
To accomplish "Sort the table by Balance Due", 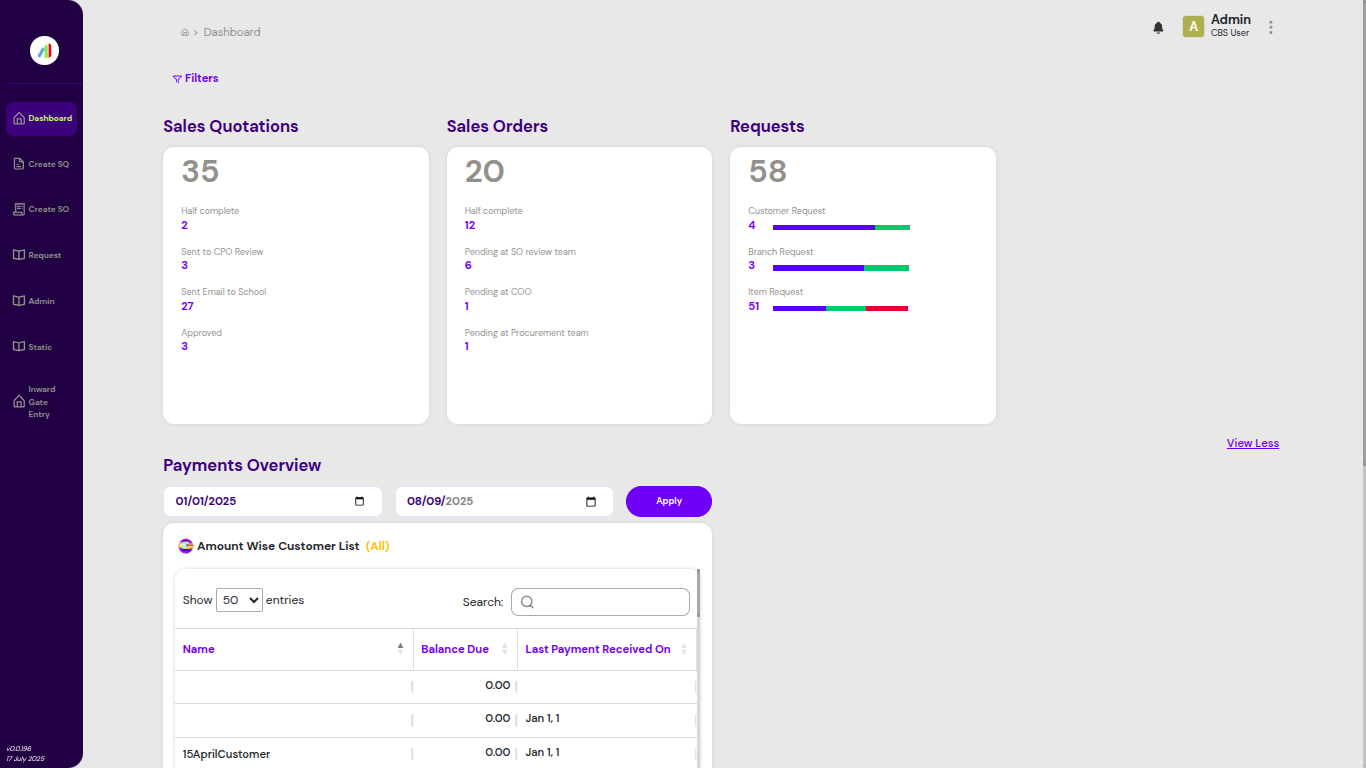I will click(454, 649).
